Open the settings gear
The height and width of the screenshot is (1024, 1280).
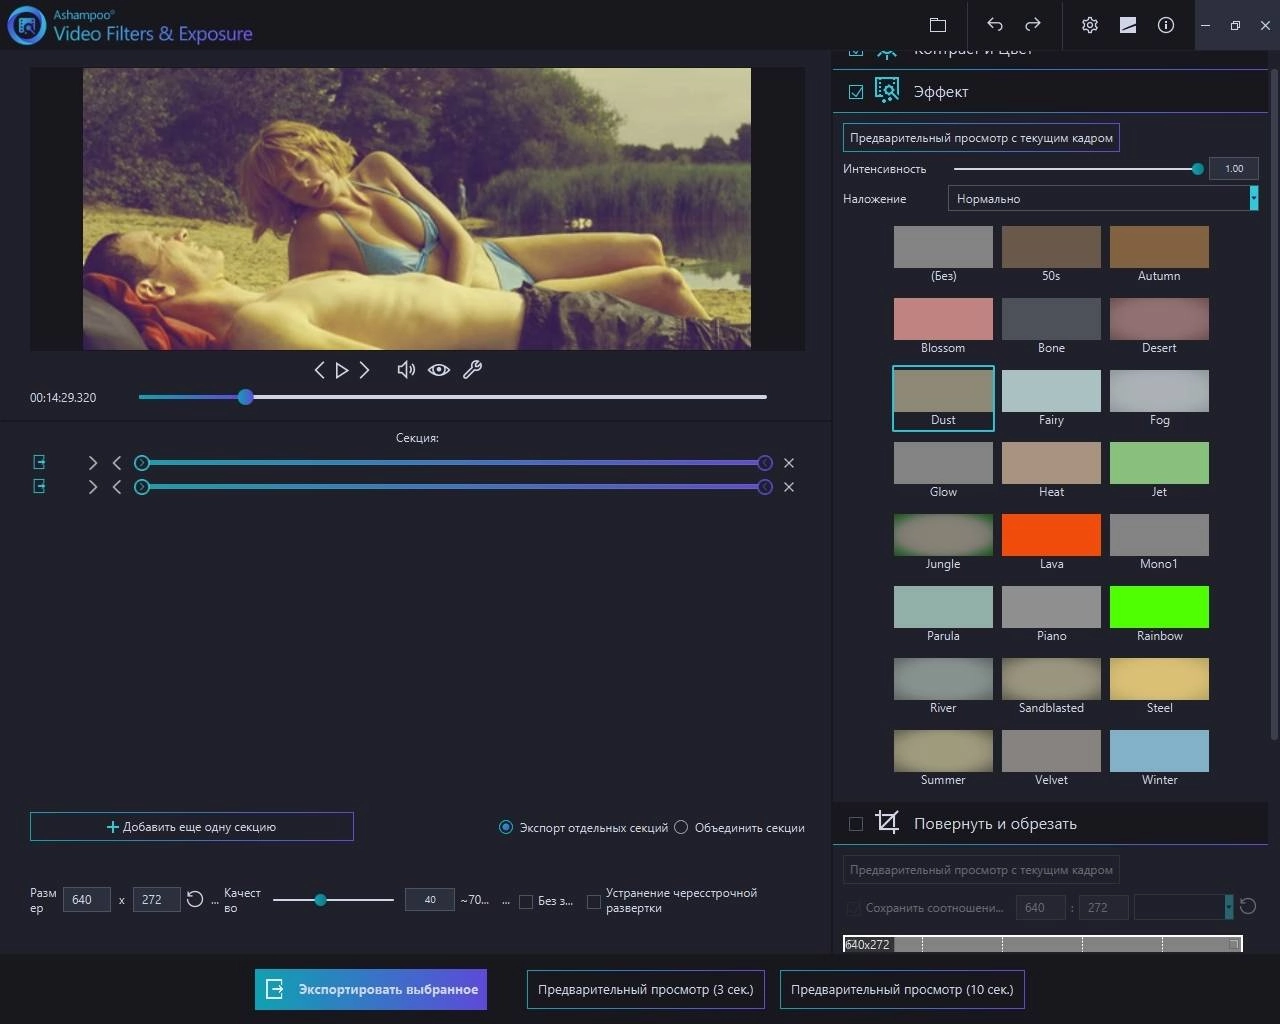[1090, 25]
